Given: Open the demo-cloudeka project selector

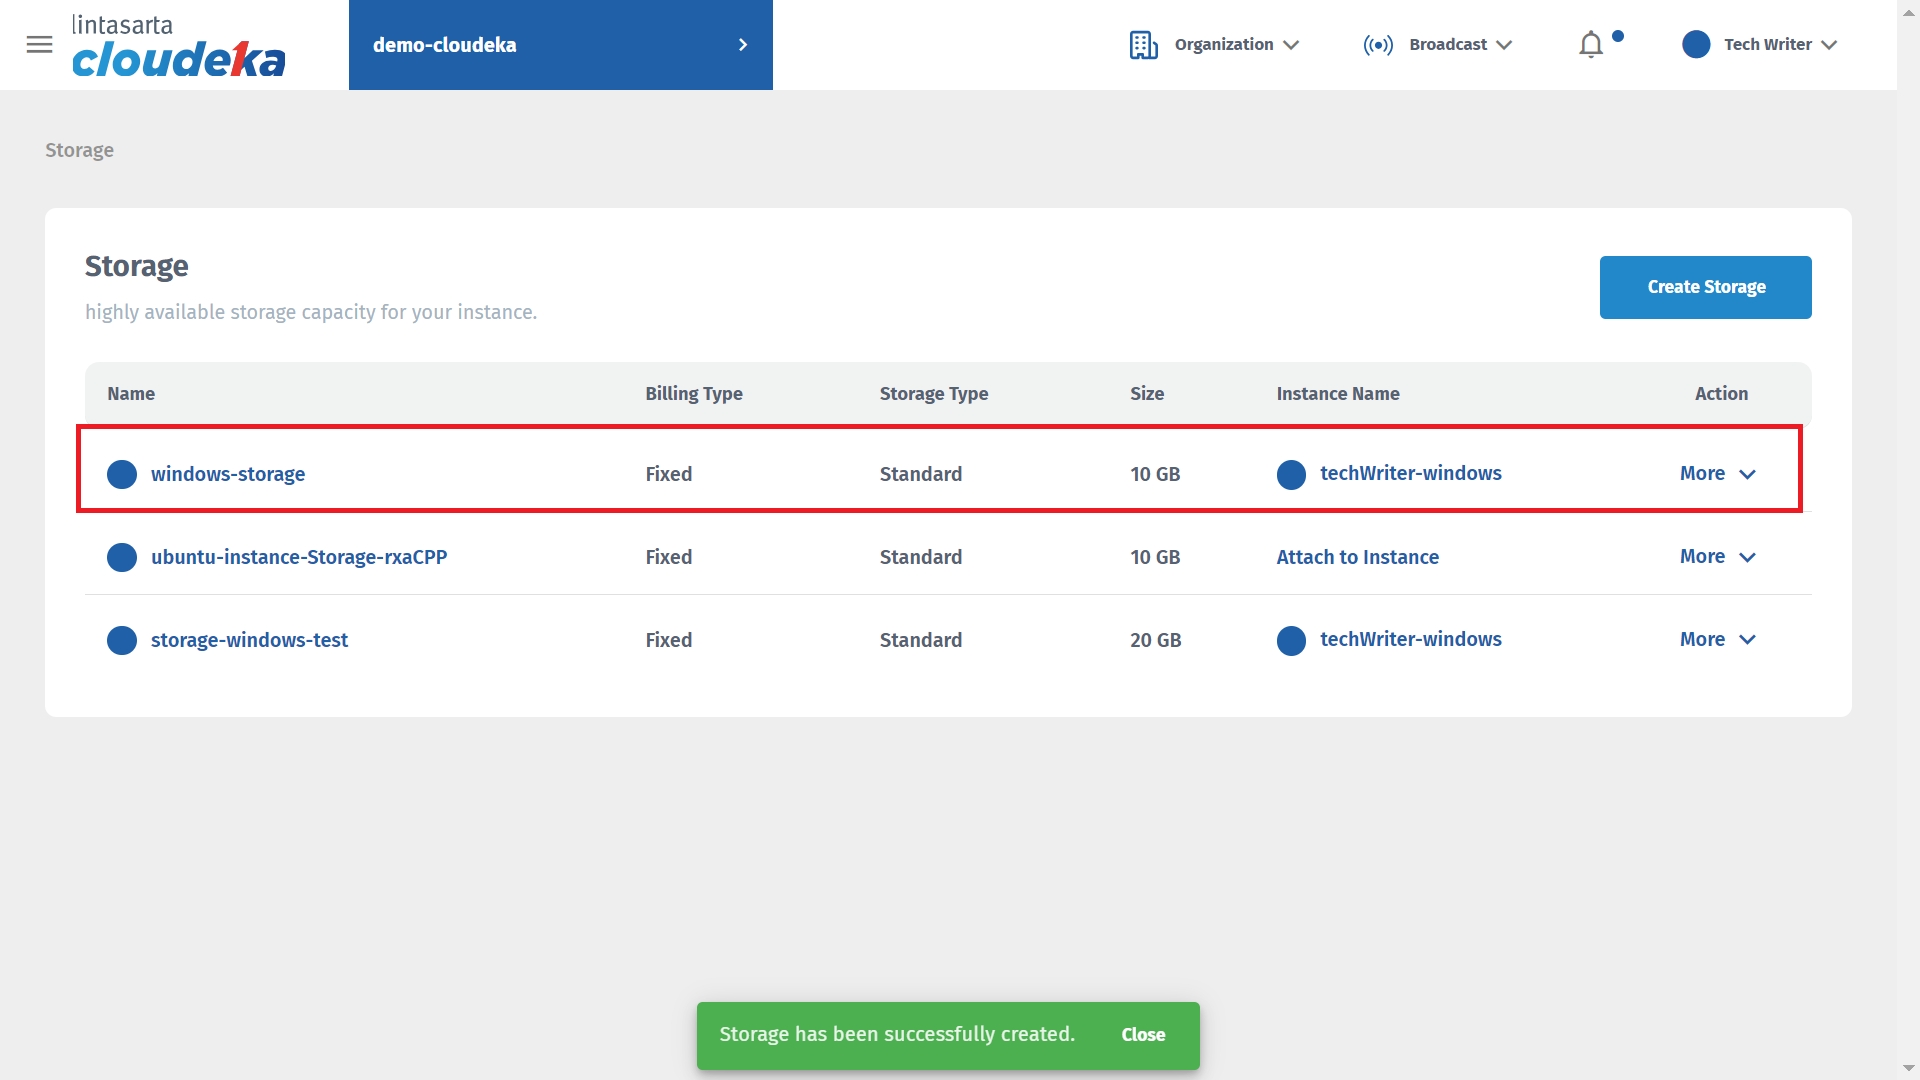Looking at the screenshot, I should [x=560, y=45].
